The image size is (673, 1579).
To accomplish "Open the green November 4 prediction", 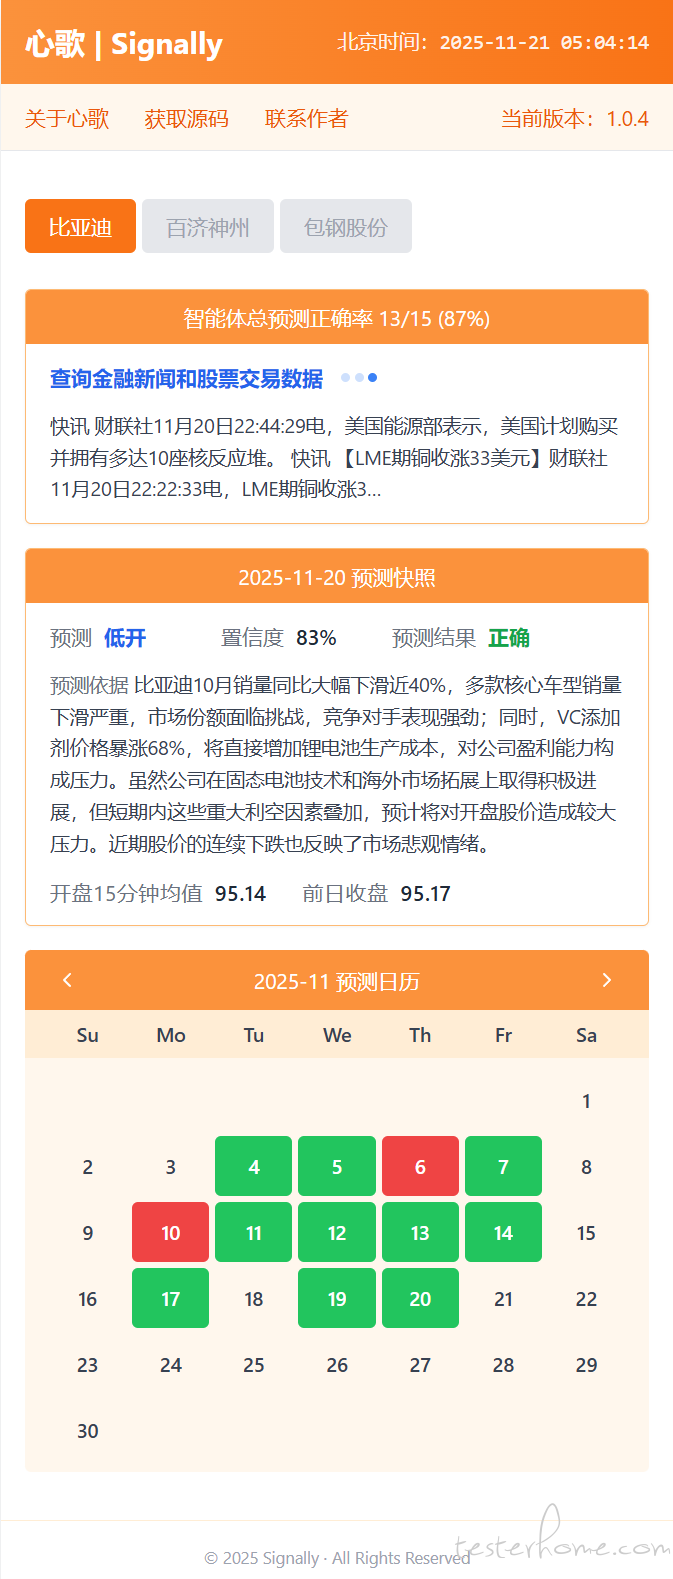I will point(254,1167).
